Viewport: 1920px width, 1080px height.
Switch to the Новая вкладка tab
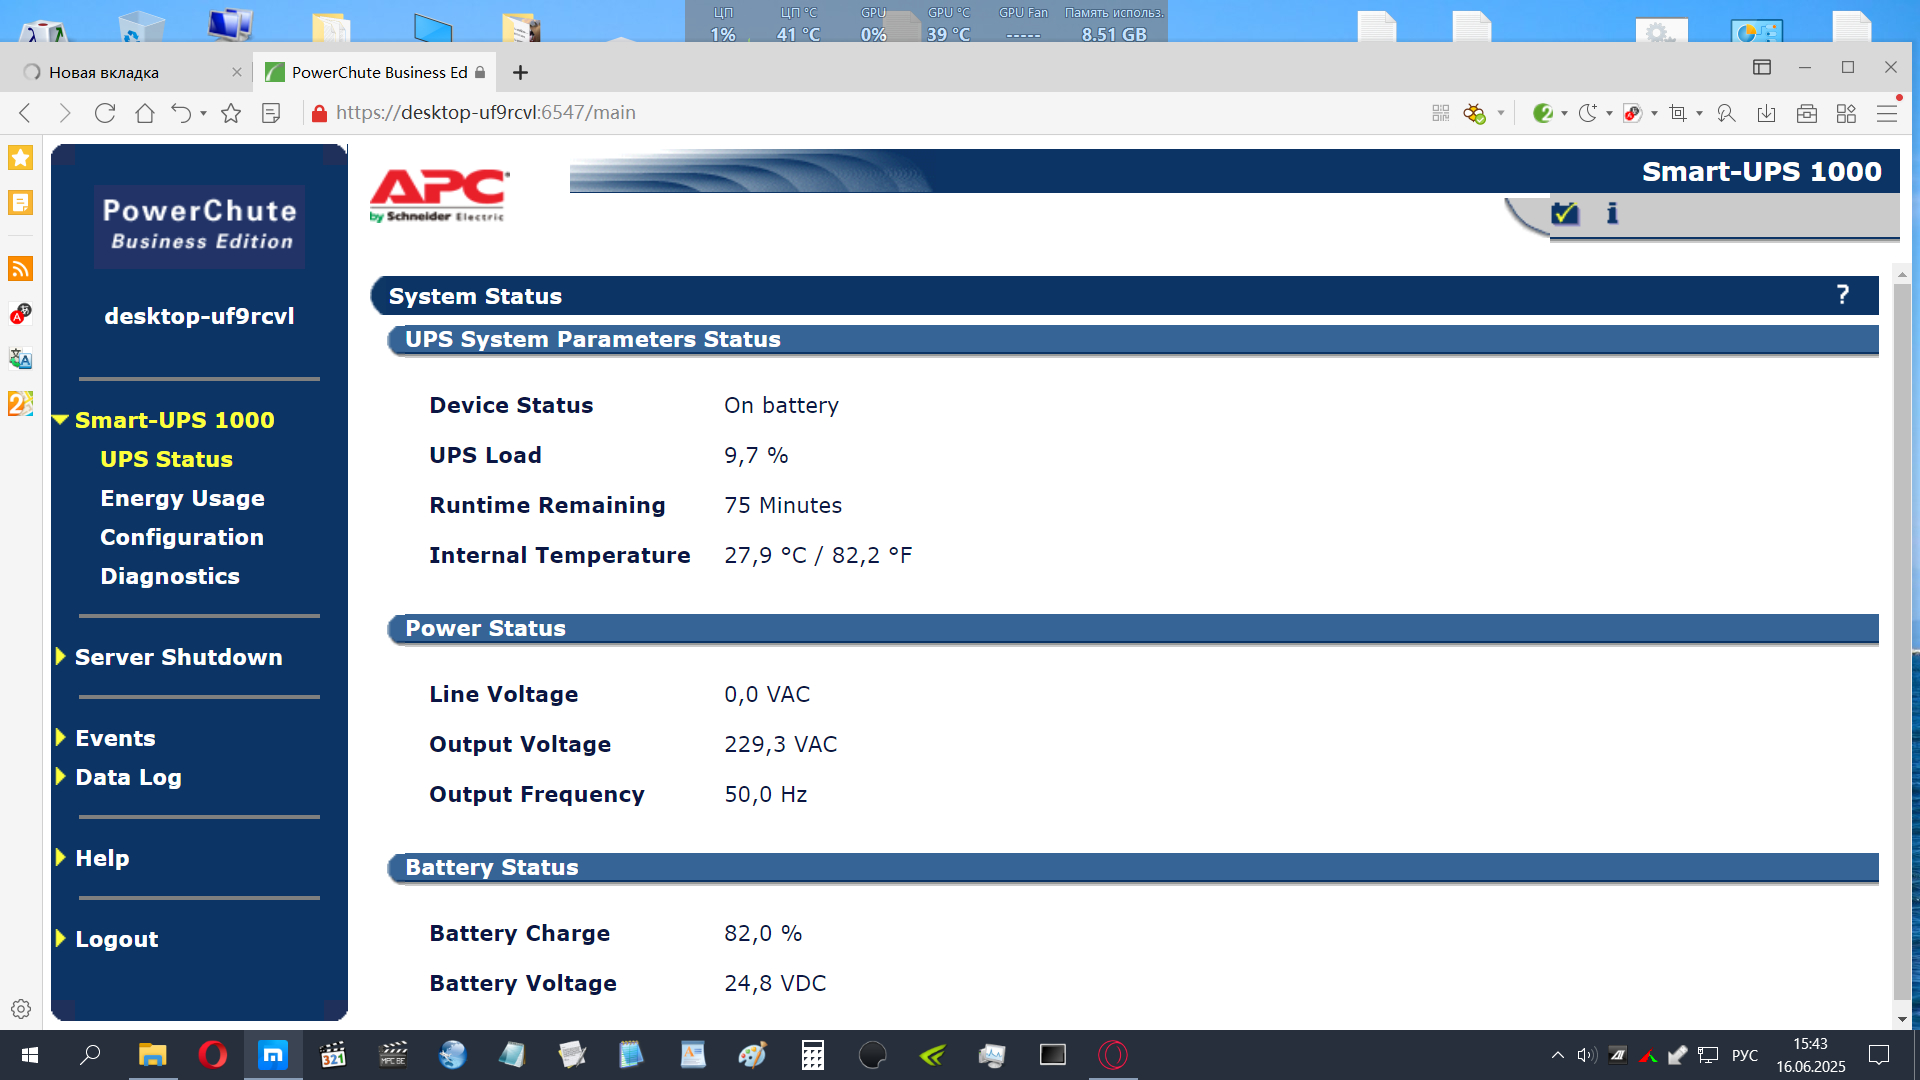[x=104, y=72]
